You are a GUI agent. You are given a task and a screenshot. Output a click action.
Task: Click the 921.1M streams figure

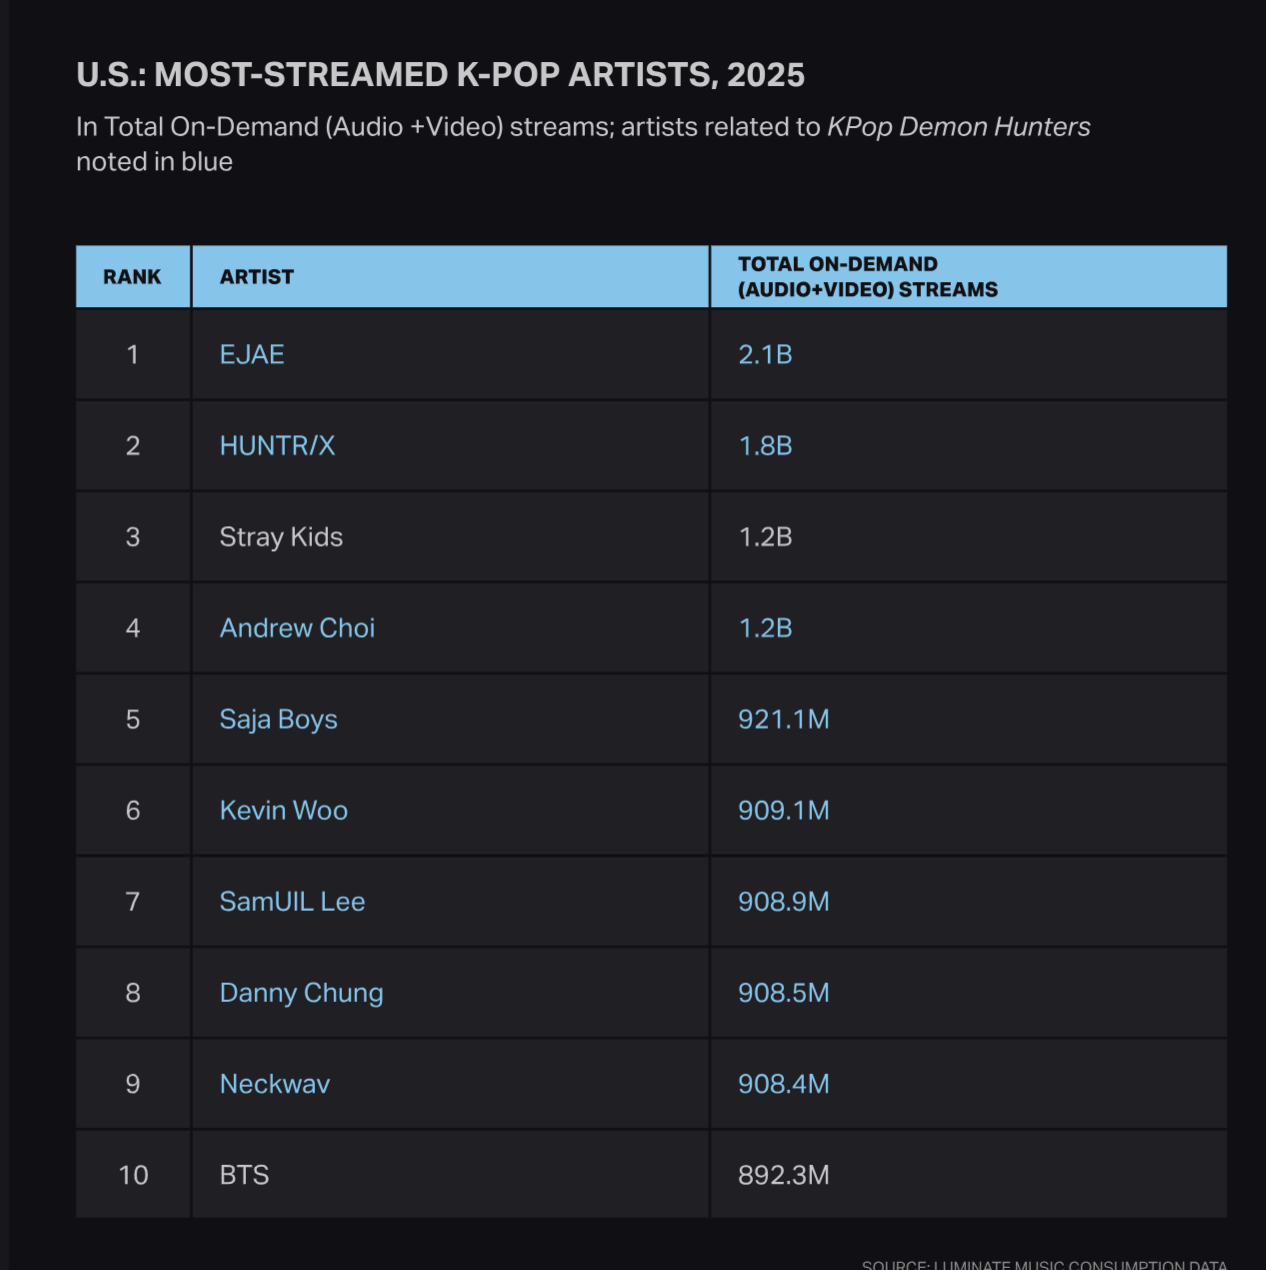pyautogui.click(x=783, y=719)
